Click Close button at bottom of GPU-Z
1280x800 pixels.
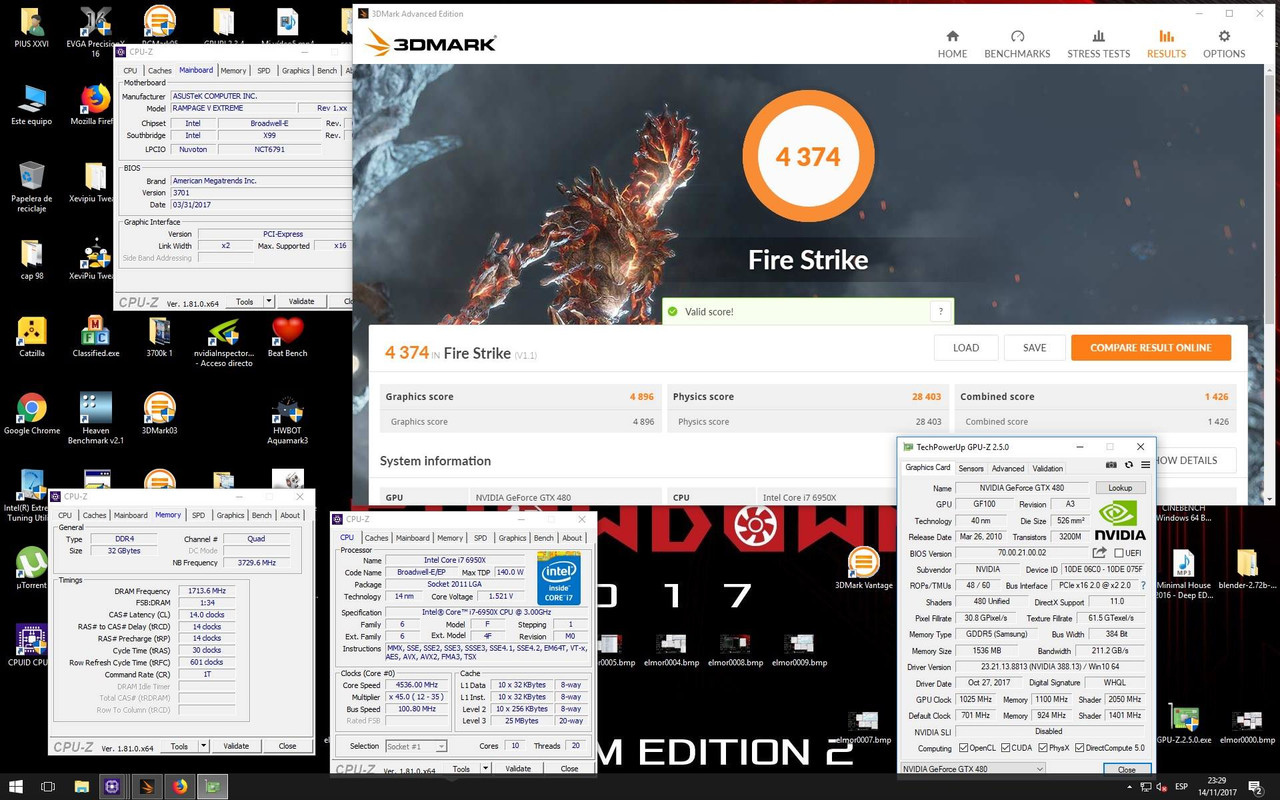click(x=1127, y=769)
